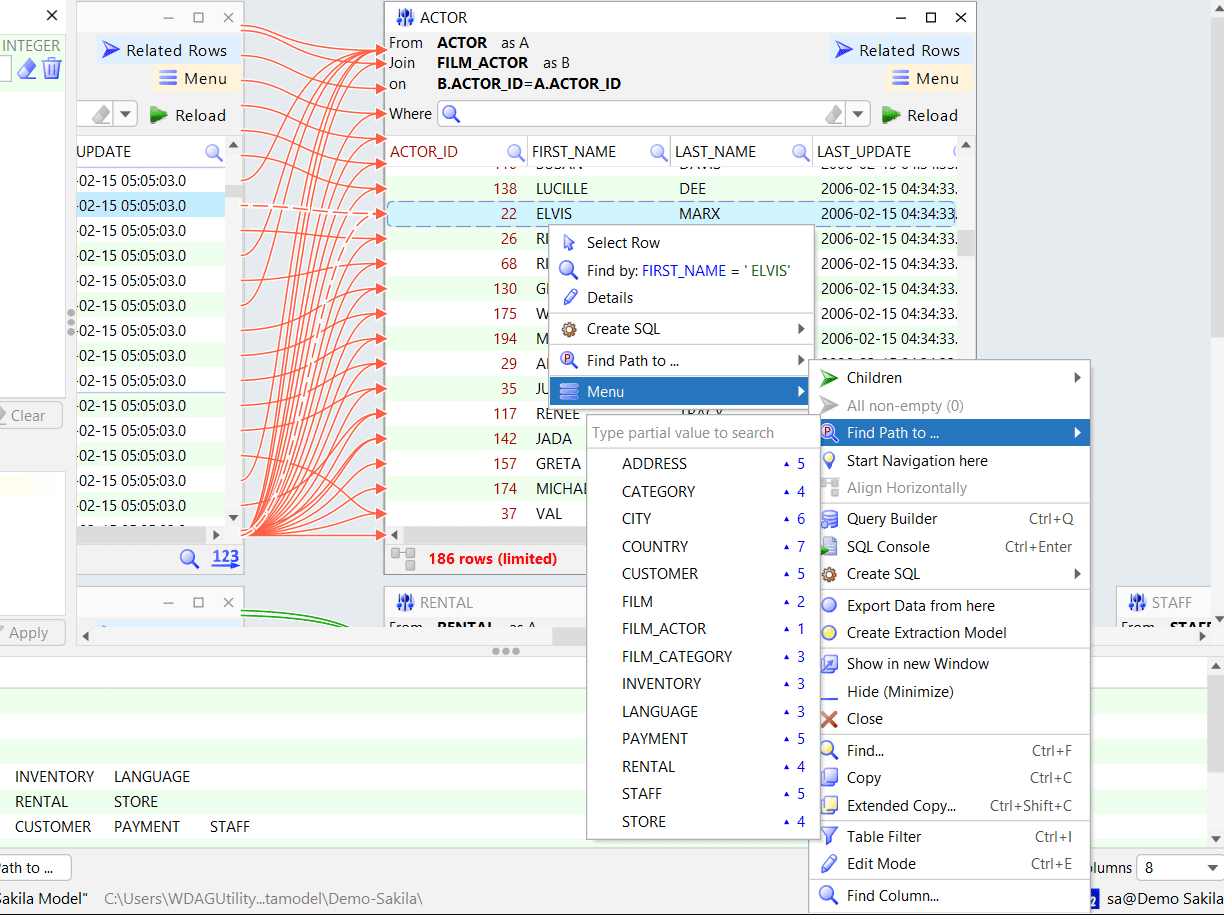The height and width of the screenshot is (915, 1224).
Task: Click the ACTOR table icon in window title
Action: [x=405, y=18]
